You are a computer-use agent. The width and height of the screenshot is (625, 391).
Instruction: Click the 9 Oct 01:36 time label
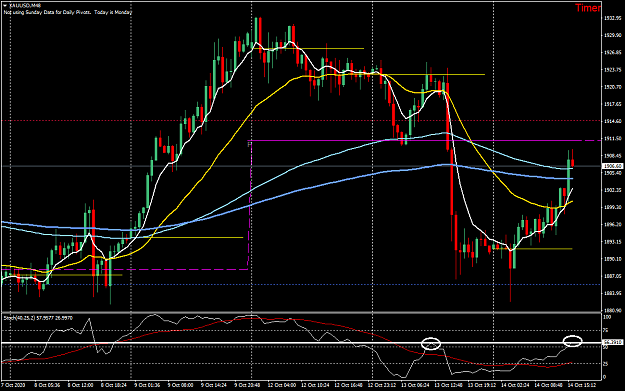147,385
